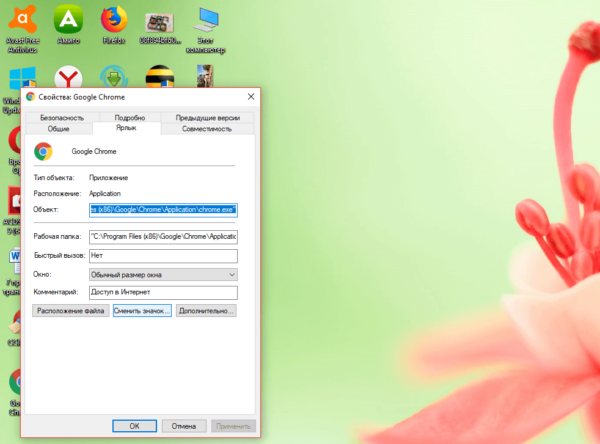600x444 pixels.
Task: Click the large Chrome icon in Ярлык tab
Action: coord(43,152)
